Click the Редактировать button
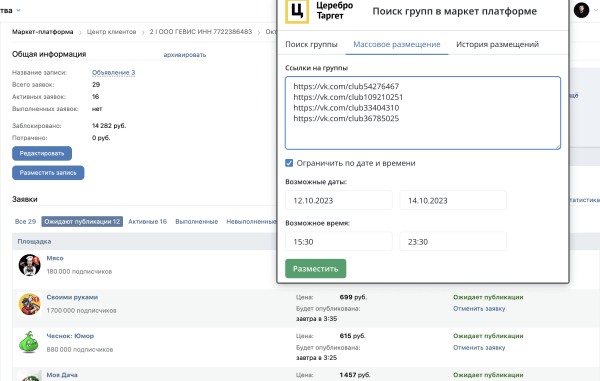Image resolution: width=600 pixels, height=381 pixels. pyautogui.click(x=42, y=153)
